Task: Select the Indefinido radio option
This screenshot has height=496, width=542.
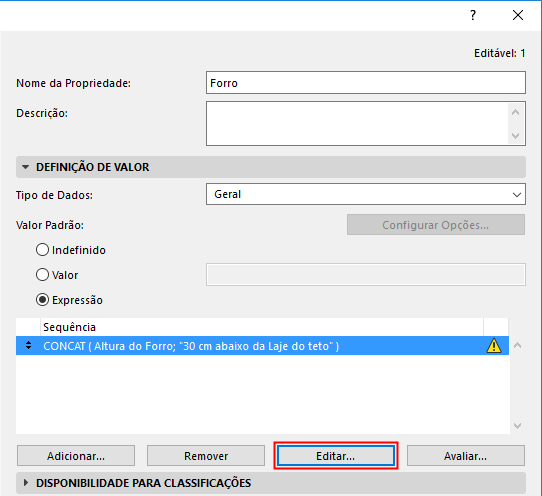Action: [43, 250]
